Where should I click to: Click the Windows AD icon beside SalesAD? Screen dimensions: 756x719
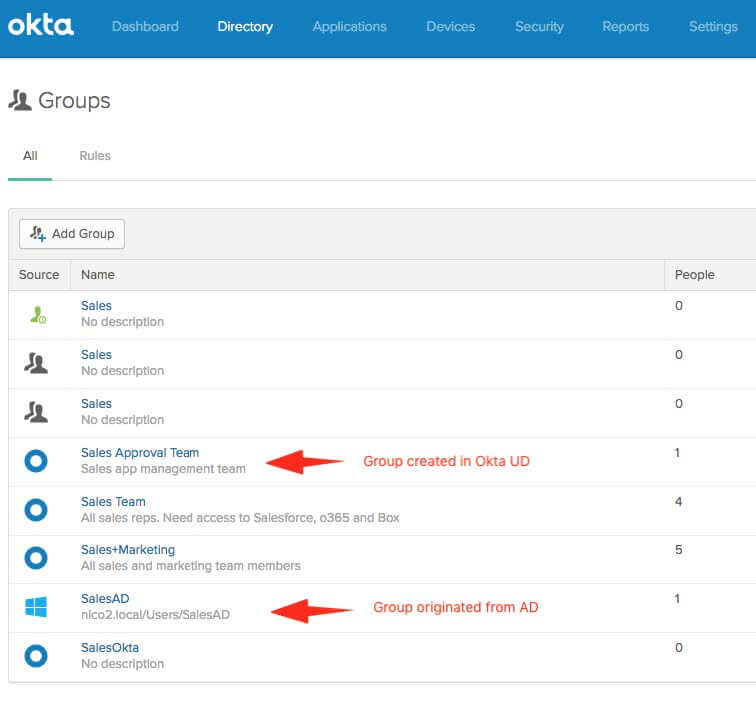pyautogui.click(x=36, y=607)
